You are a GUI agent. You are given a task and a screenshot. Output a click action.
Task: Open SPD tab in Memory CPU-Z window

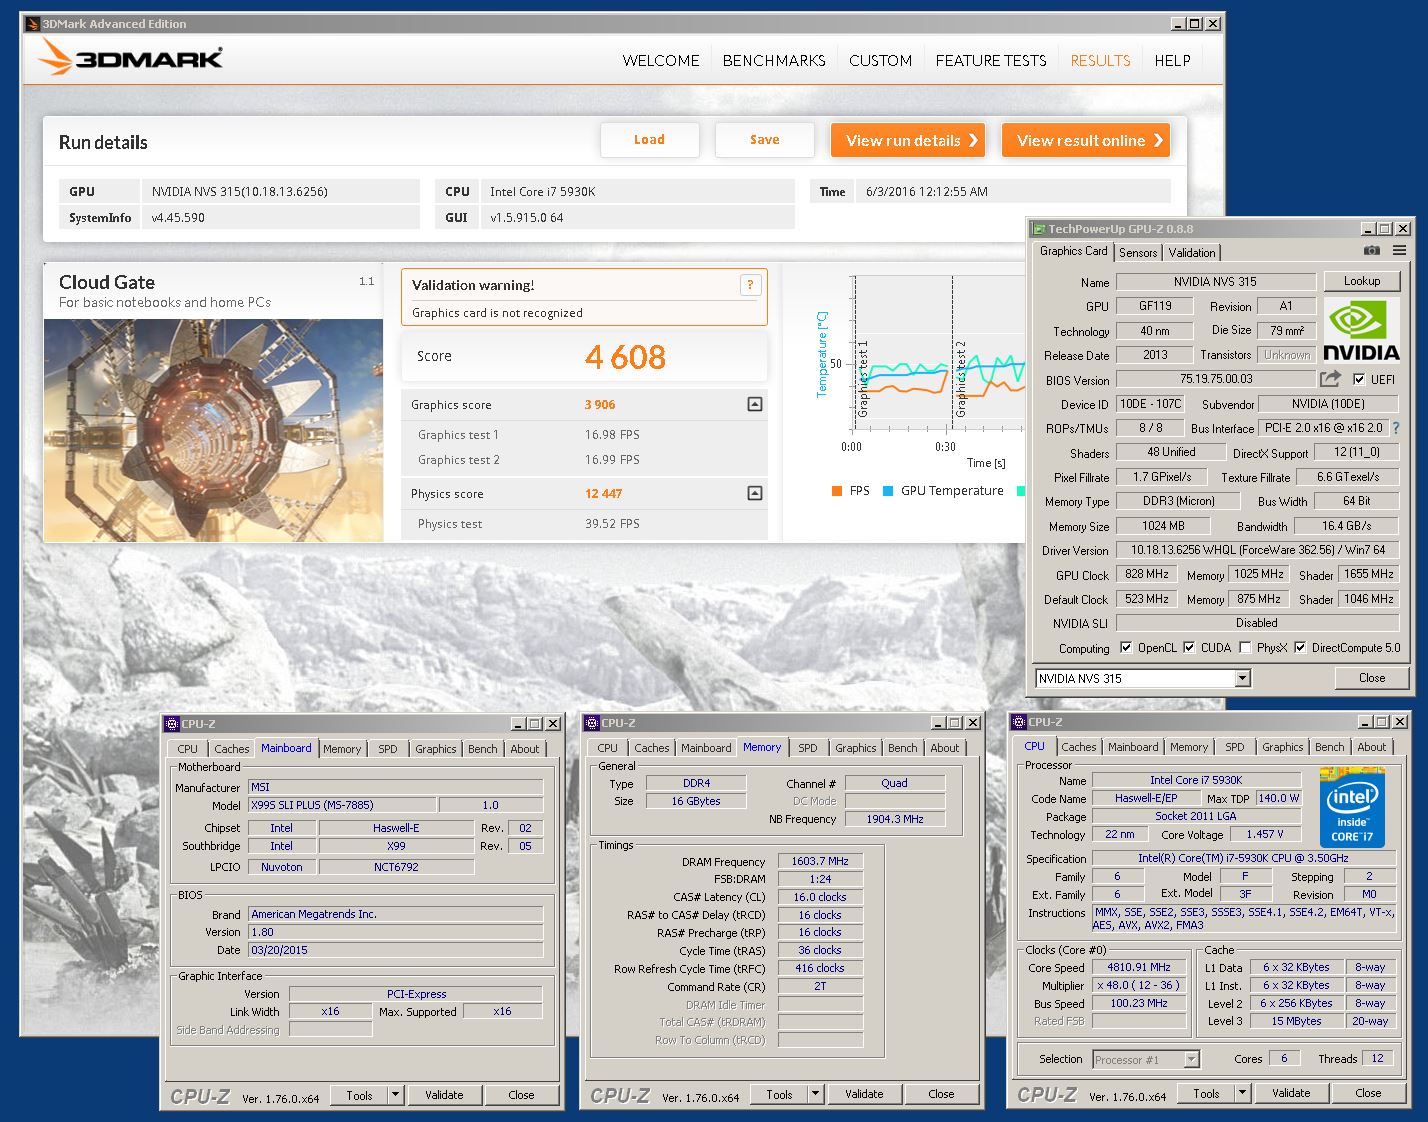pyautogui.click(x=808, y=748)
